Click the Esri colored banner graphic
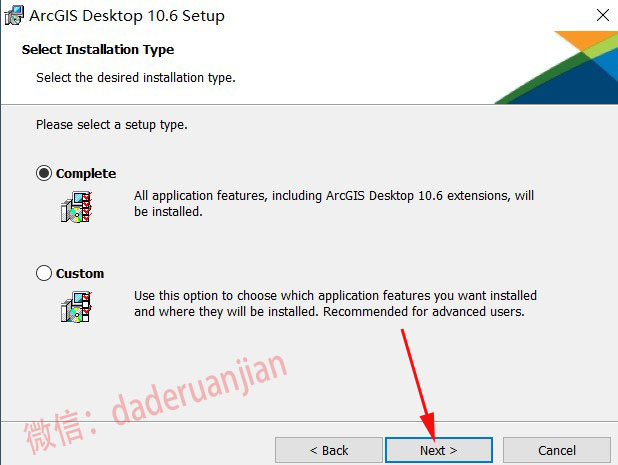The height and width of the screenshot is (465, 618). tap(556, 67)
